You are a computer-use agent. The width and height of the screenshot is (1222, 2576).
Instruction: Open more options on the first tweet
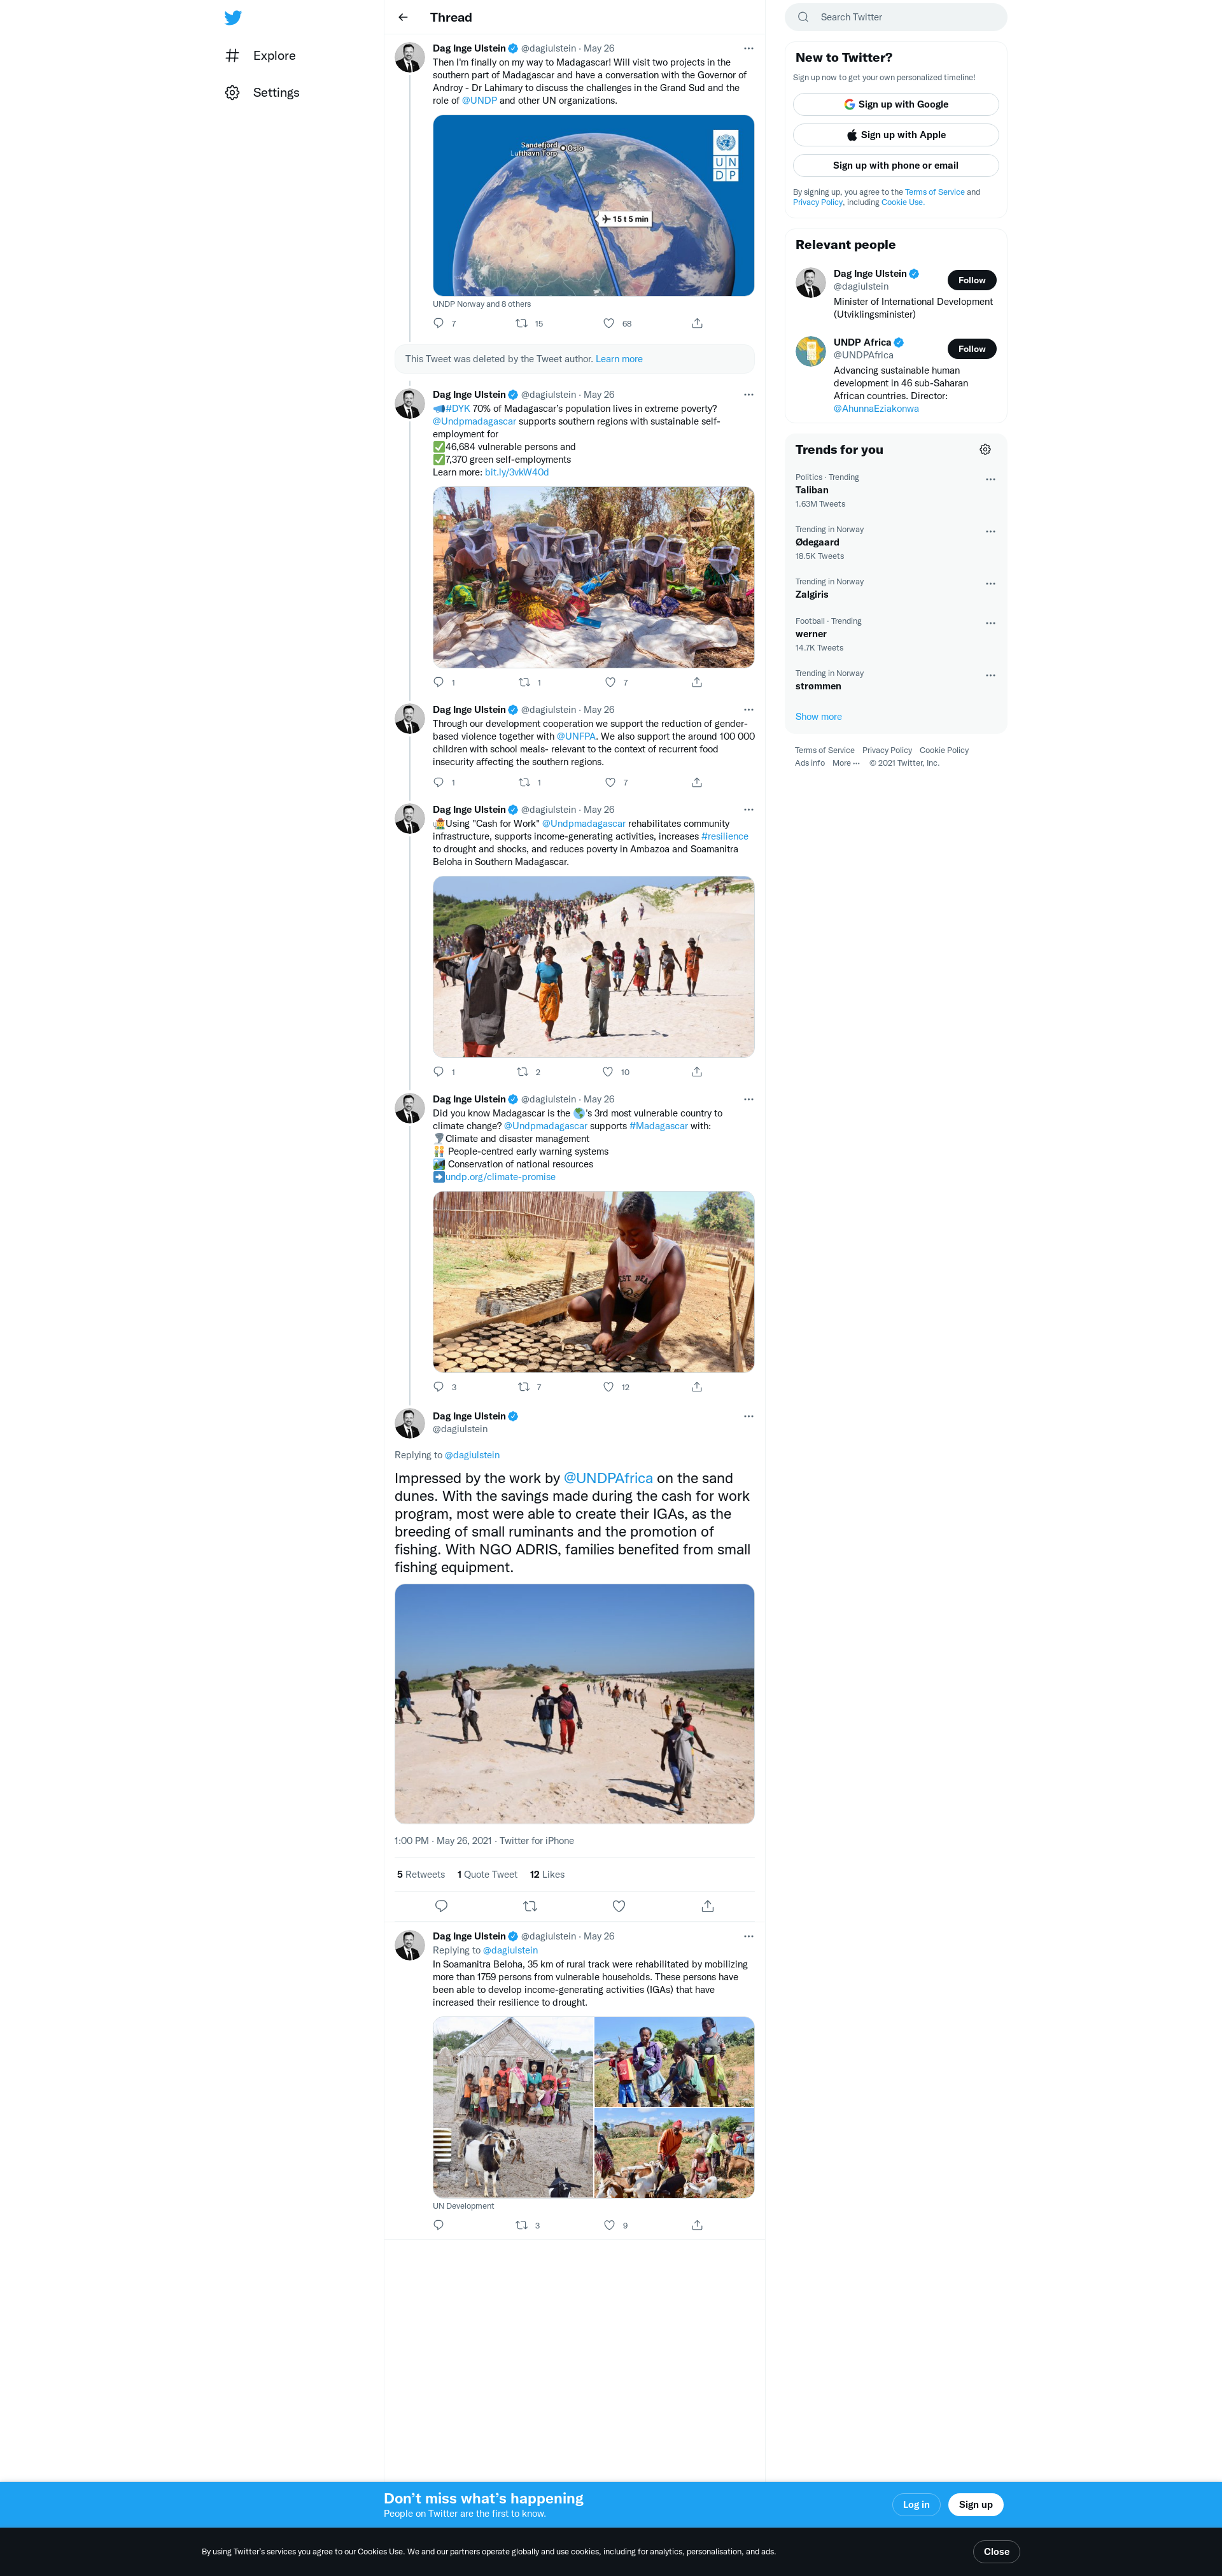pos(748,48)
